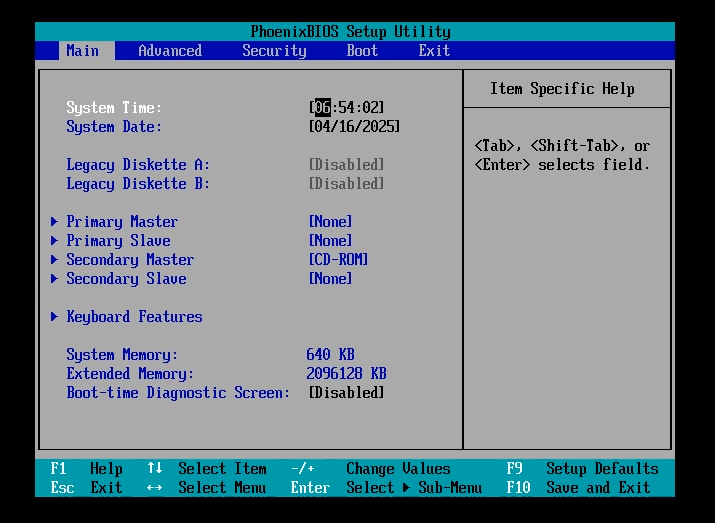715x523 pixels.
Task: Click the Legacy Diskette A label
Action: (x=138, y=165)
